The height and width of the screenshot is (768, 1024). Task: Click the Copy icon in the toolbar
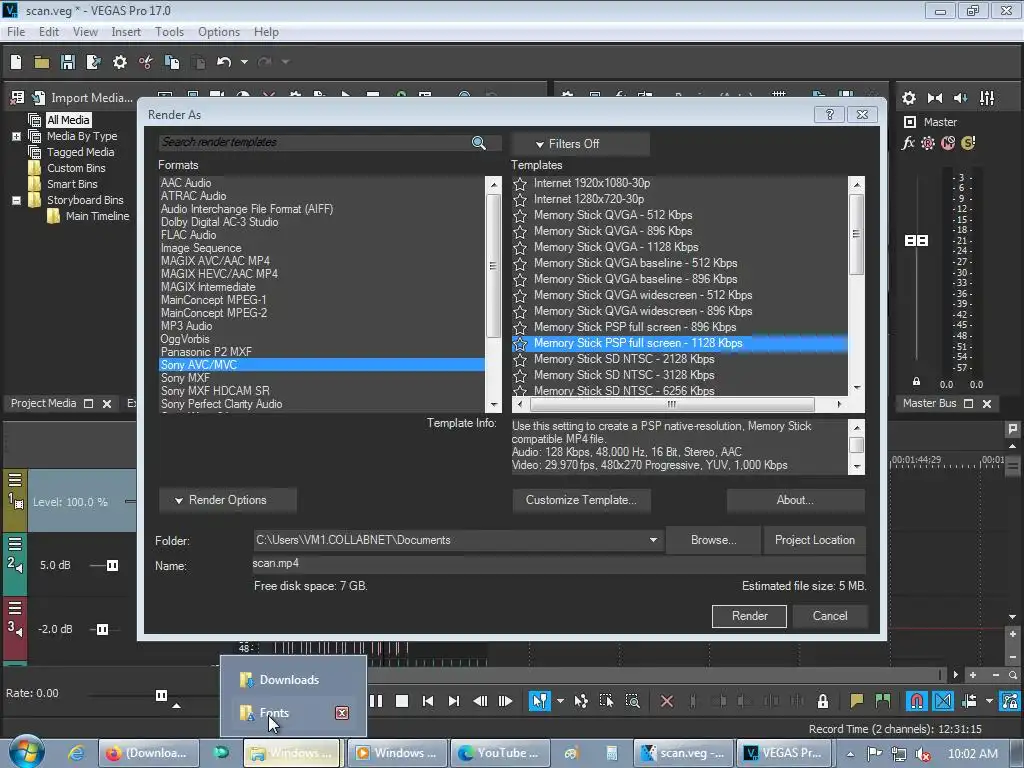172,62
